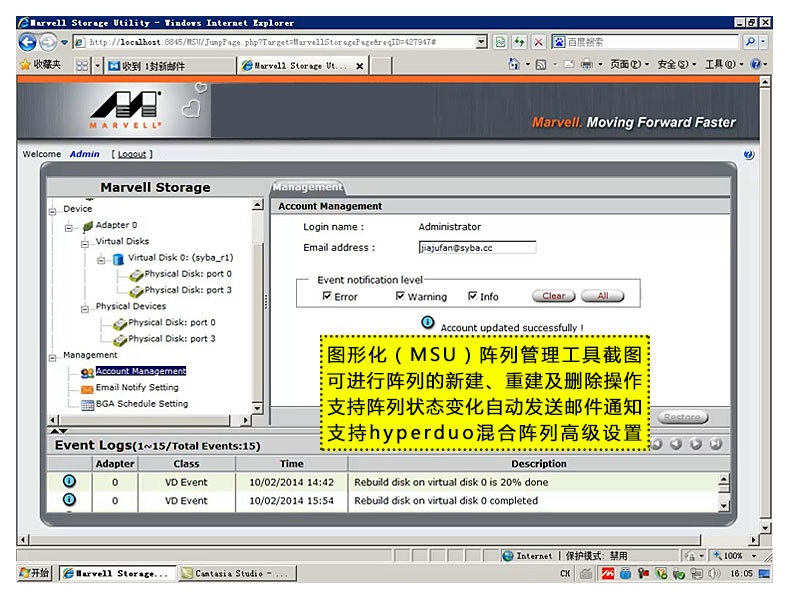
Task: Toggle the Warning notification checkbox
Action: [x=400, y=295]
